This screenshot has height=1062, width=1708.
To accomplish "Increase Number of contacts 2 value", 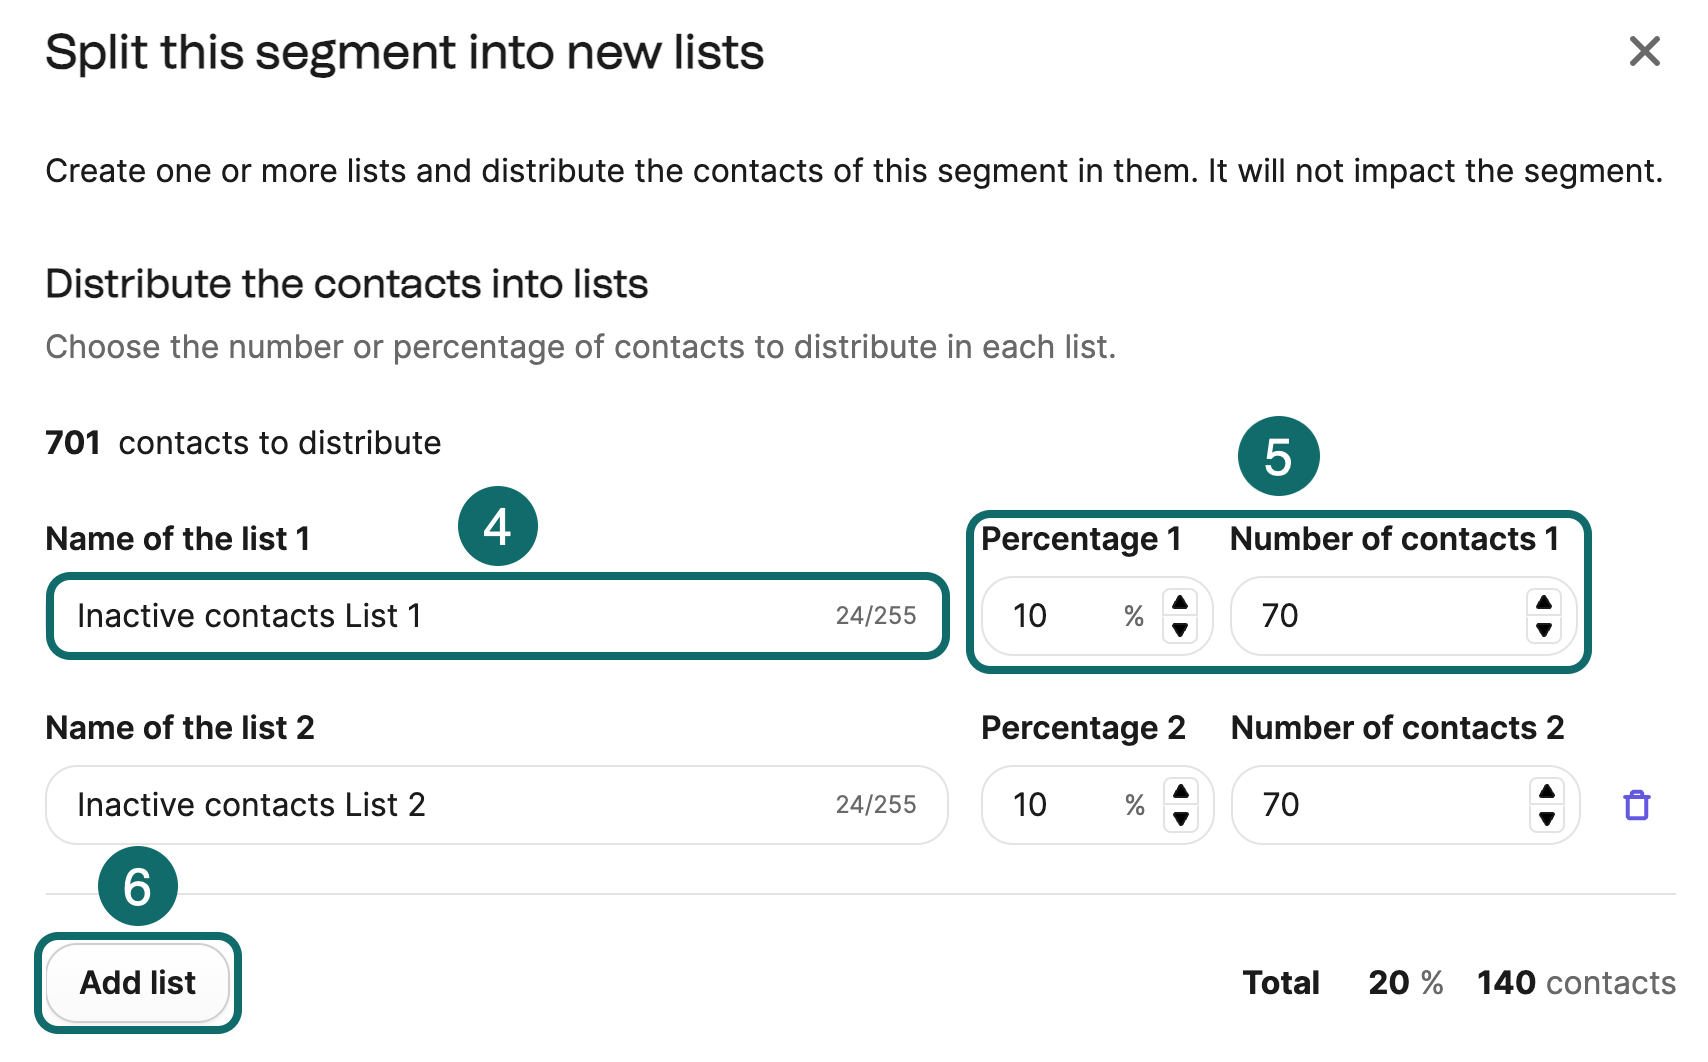I will tap(1547, 791).
